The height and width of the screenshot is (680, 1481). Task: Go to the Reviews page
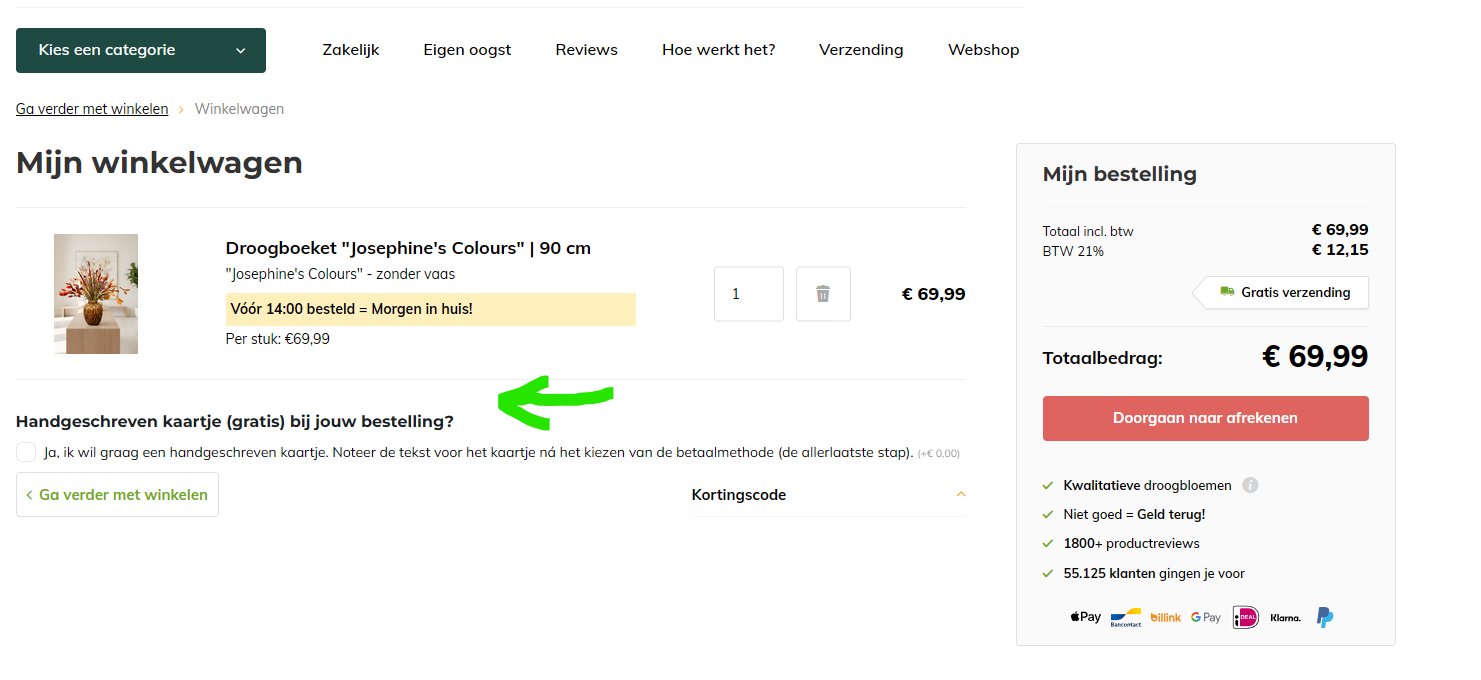pyautogui.click(x=586, y=50)
